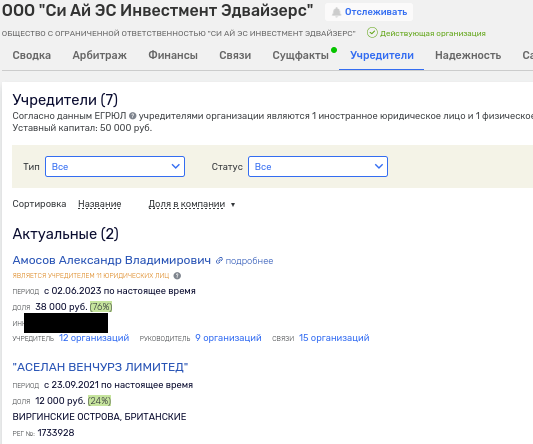Open Амосов Александр Владимирович profile
Screen dimensions: 533x444
[x=111, y=260]
